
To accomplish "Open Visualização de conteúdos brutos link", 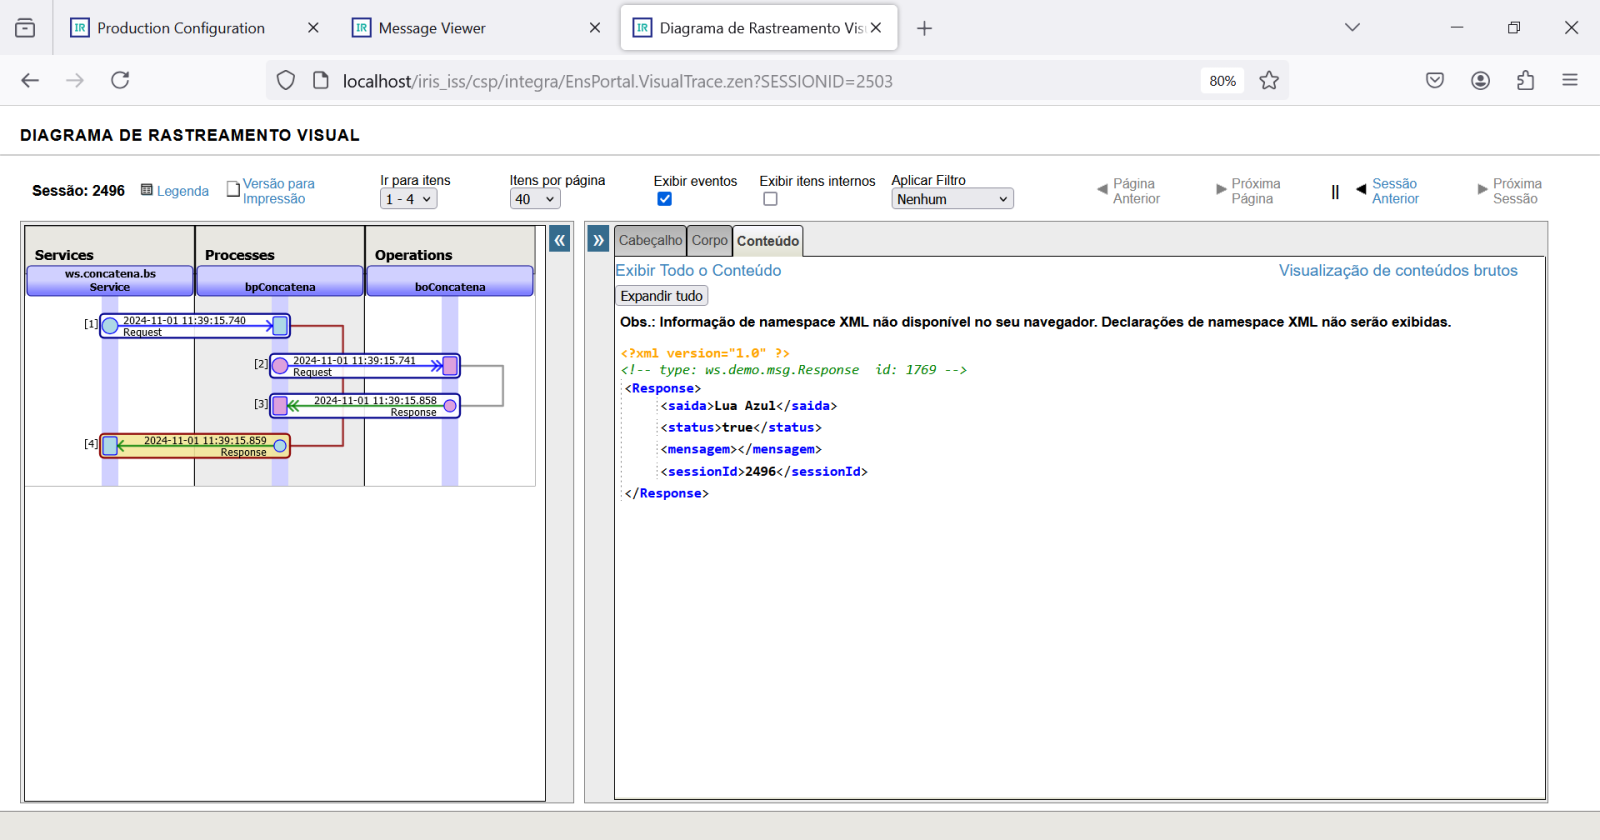I will coord(1397,271).
